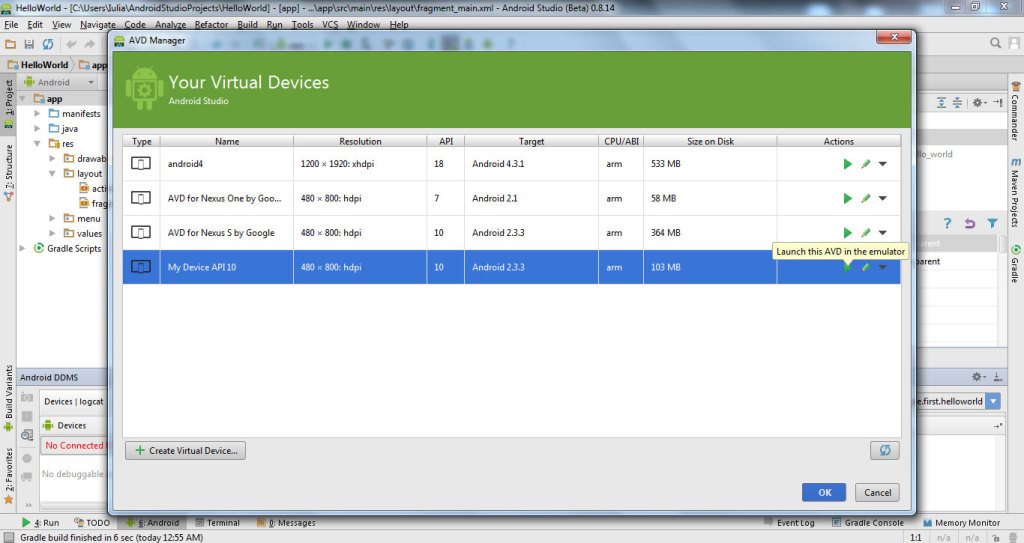Viewport: 1024px width, 543px height.
Task: Open the Edit menu
Action: tap(35, 25)
